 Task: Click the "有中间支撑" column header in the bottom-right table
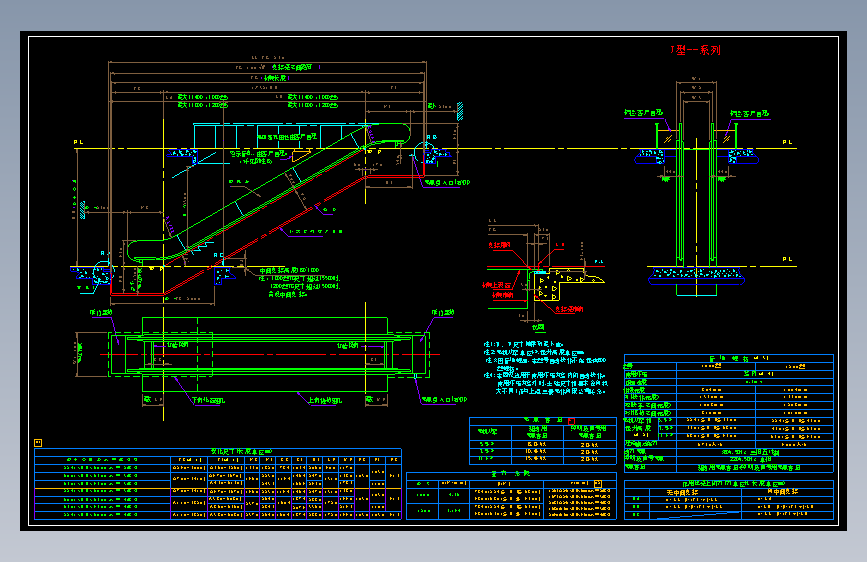pyautogui.click(x=782, y=491)
